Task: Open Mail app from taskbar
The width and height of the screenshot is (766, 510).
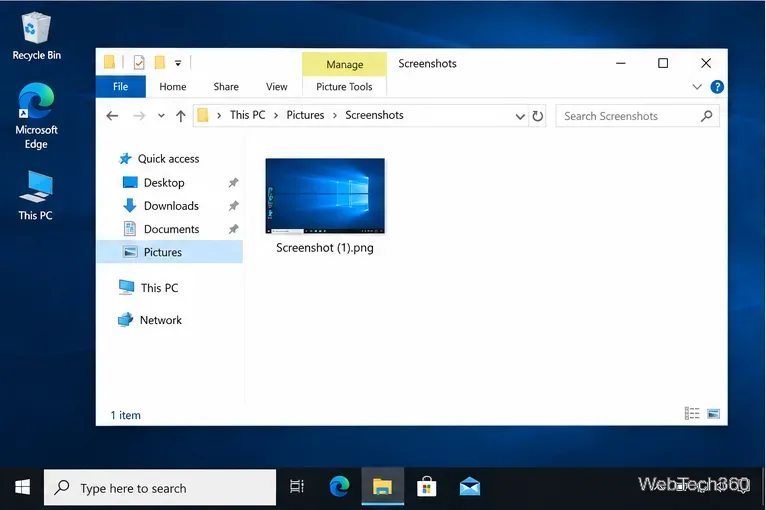Action: [469, 487]
